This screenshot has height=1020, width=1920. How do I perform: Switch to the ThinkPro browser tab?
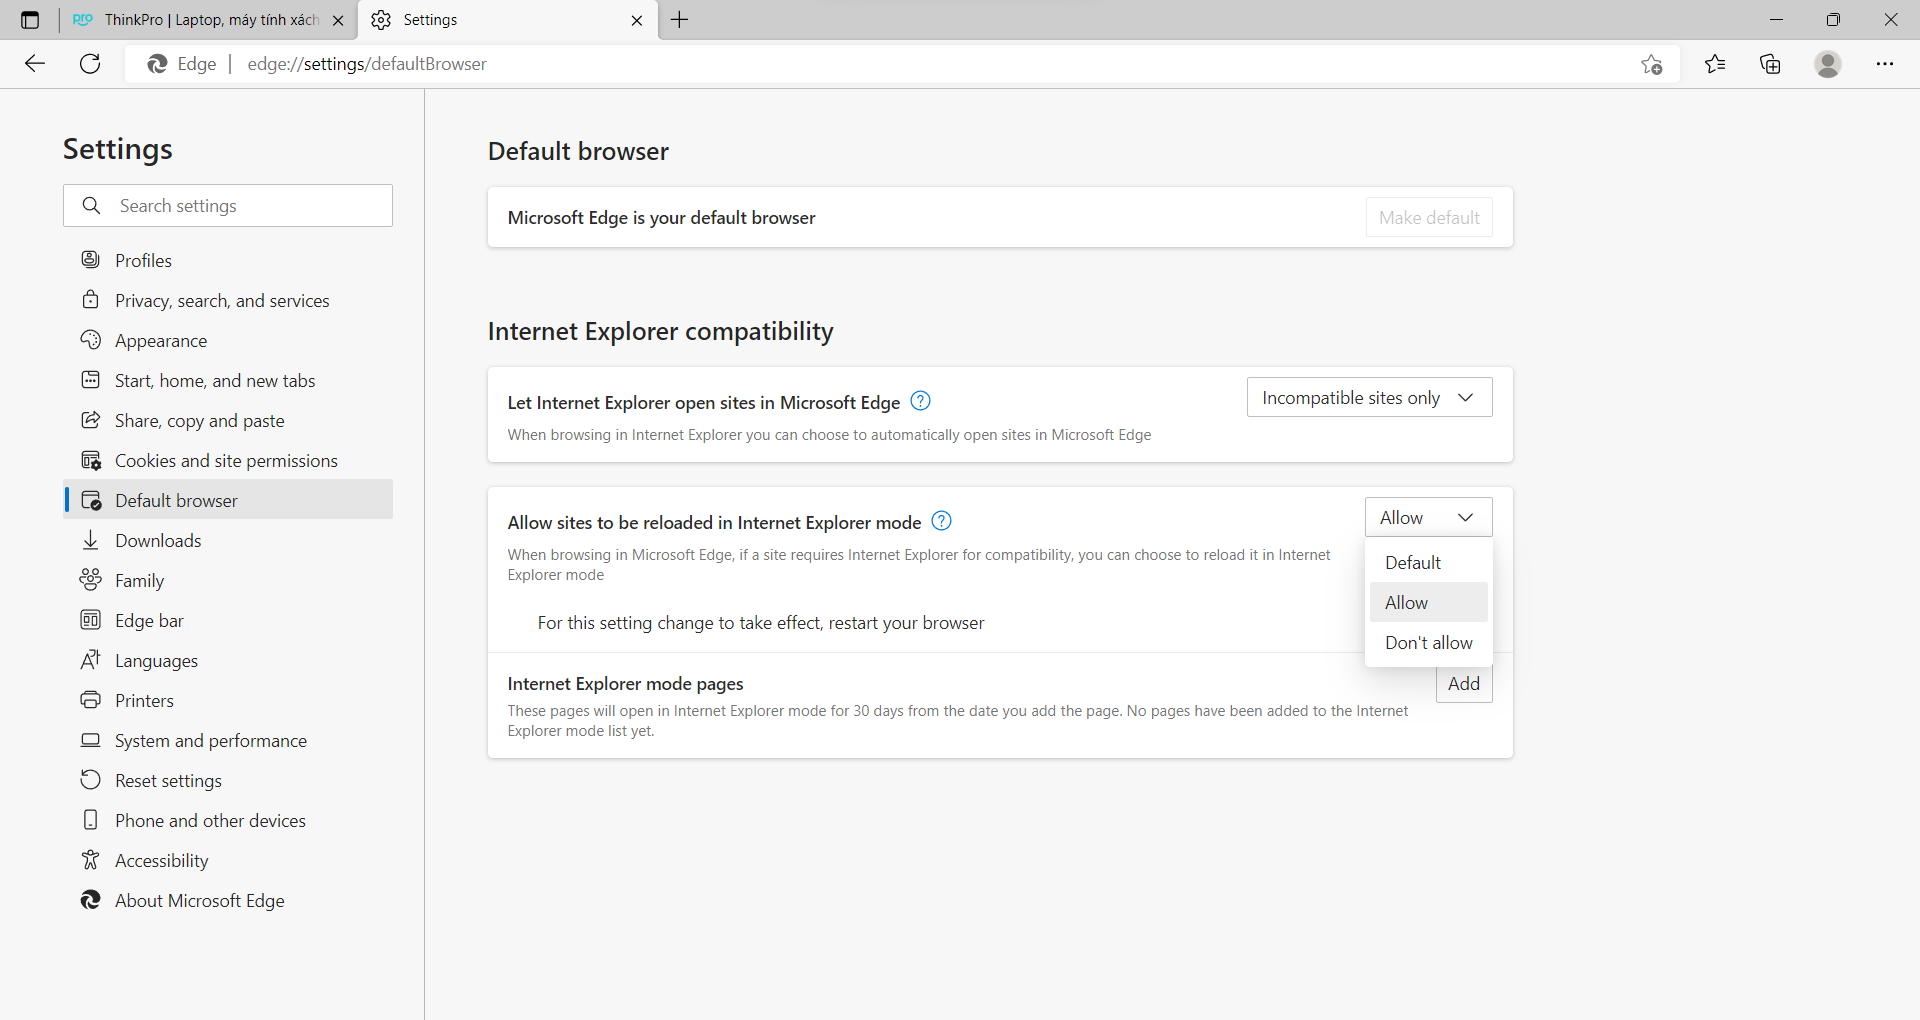(208, 20)
